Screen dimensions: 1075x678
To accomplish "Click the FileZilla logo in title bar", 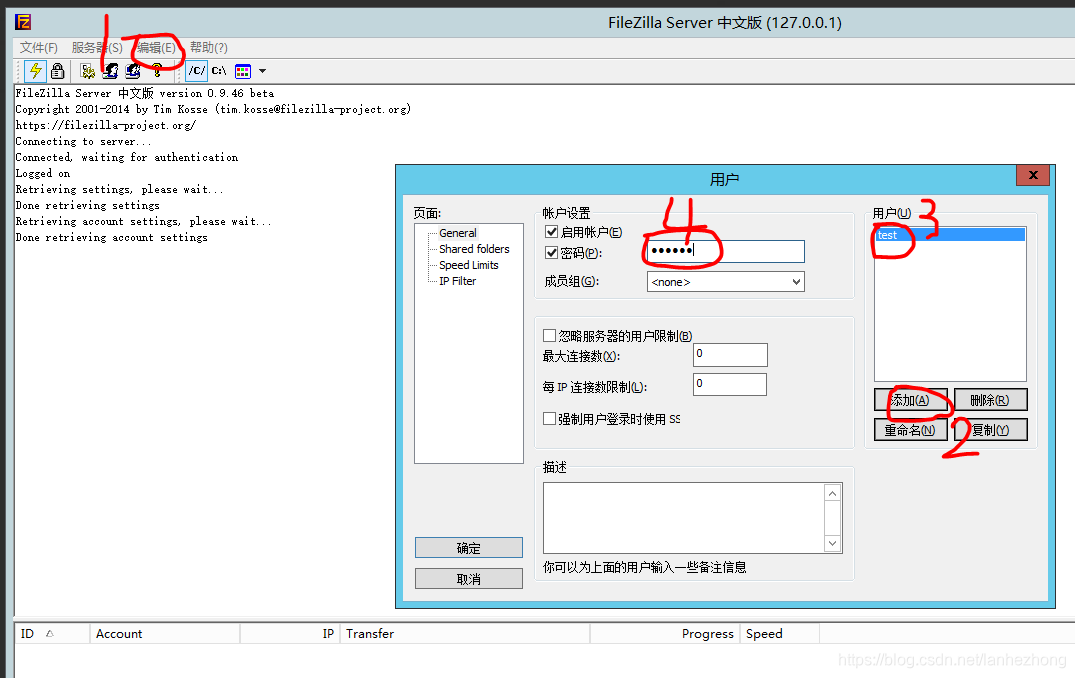I will click(23, 22).
